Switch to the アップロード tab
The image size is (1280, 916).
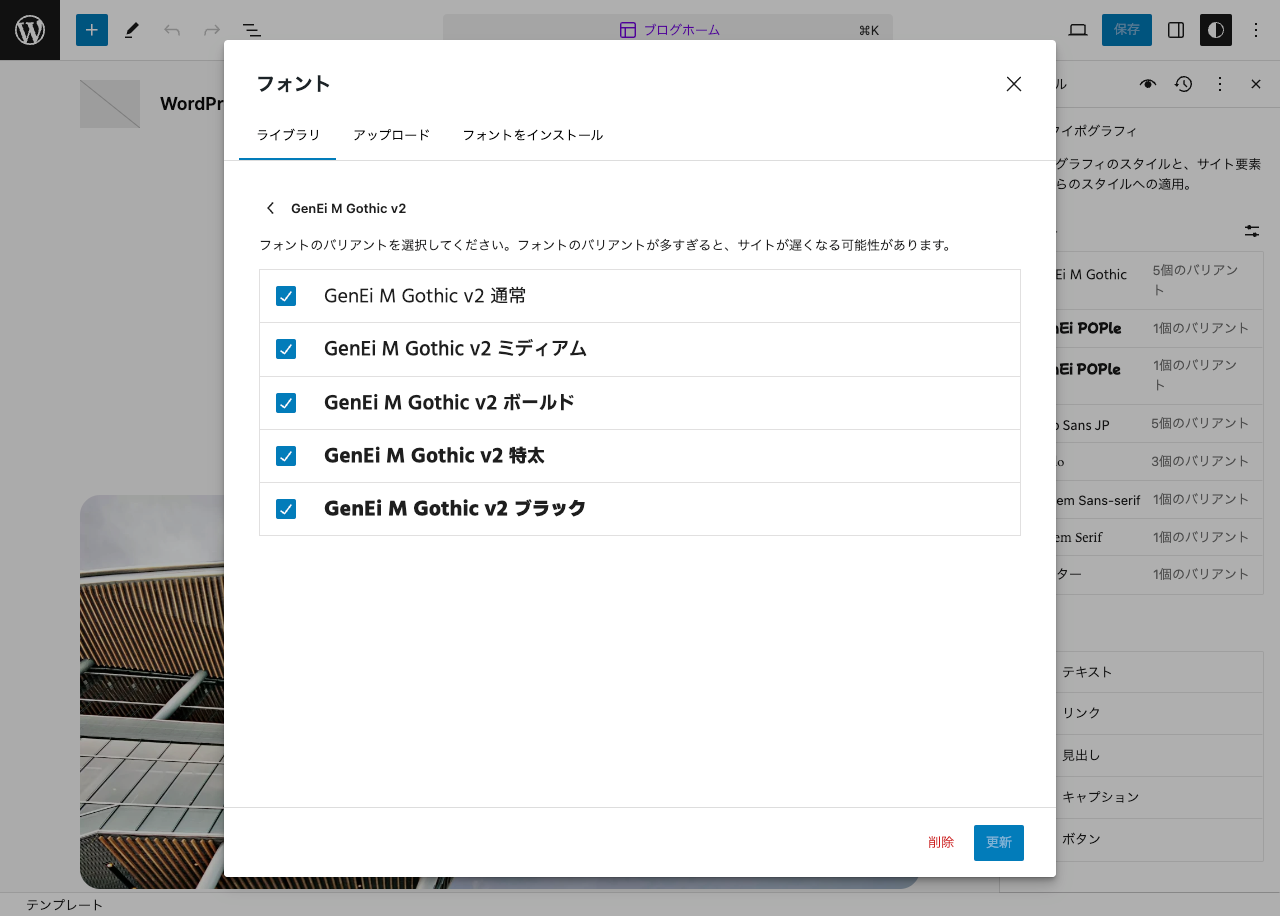(391, 135)
